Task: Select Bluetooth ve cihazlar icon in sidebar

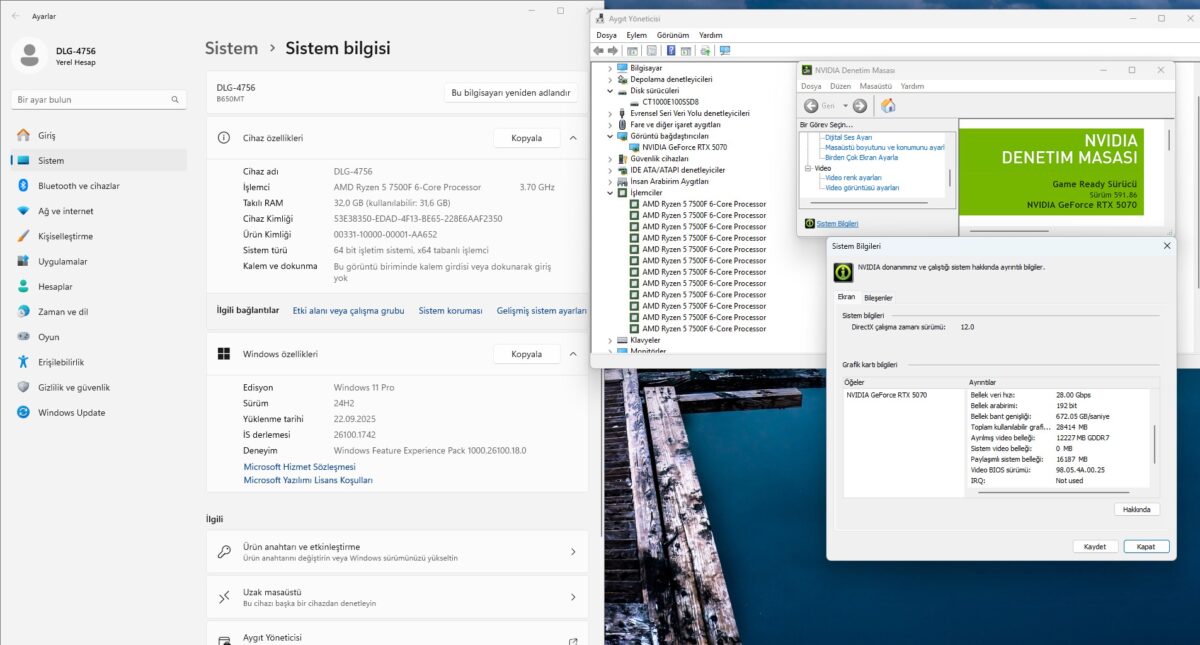Action: [x=23, y=186]
